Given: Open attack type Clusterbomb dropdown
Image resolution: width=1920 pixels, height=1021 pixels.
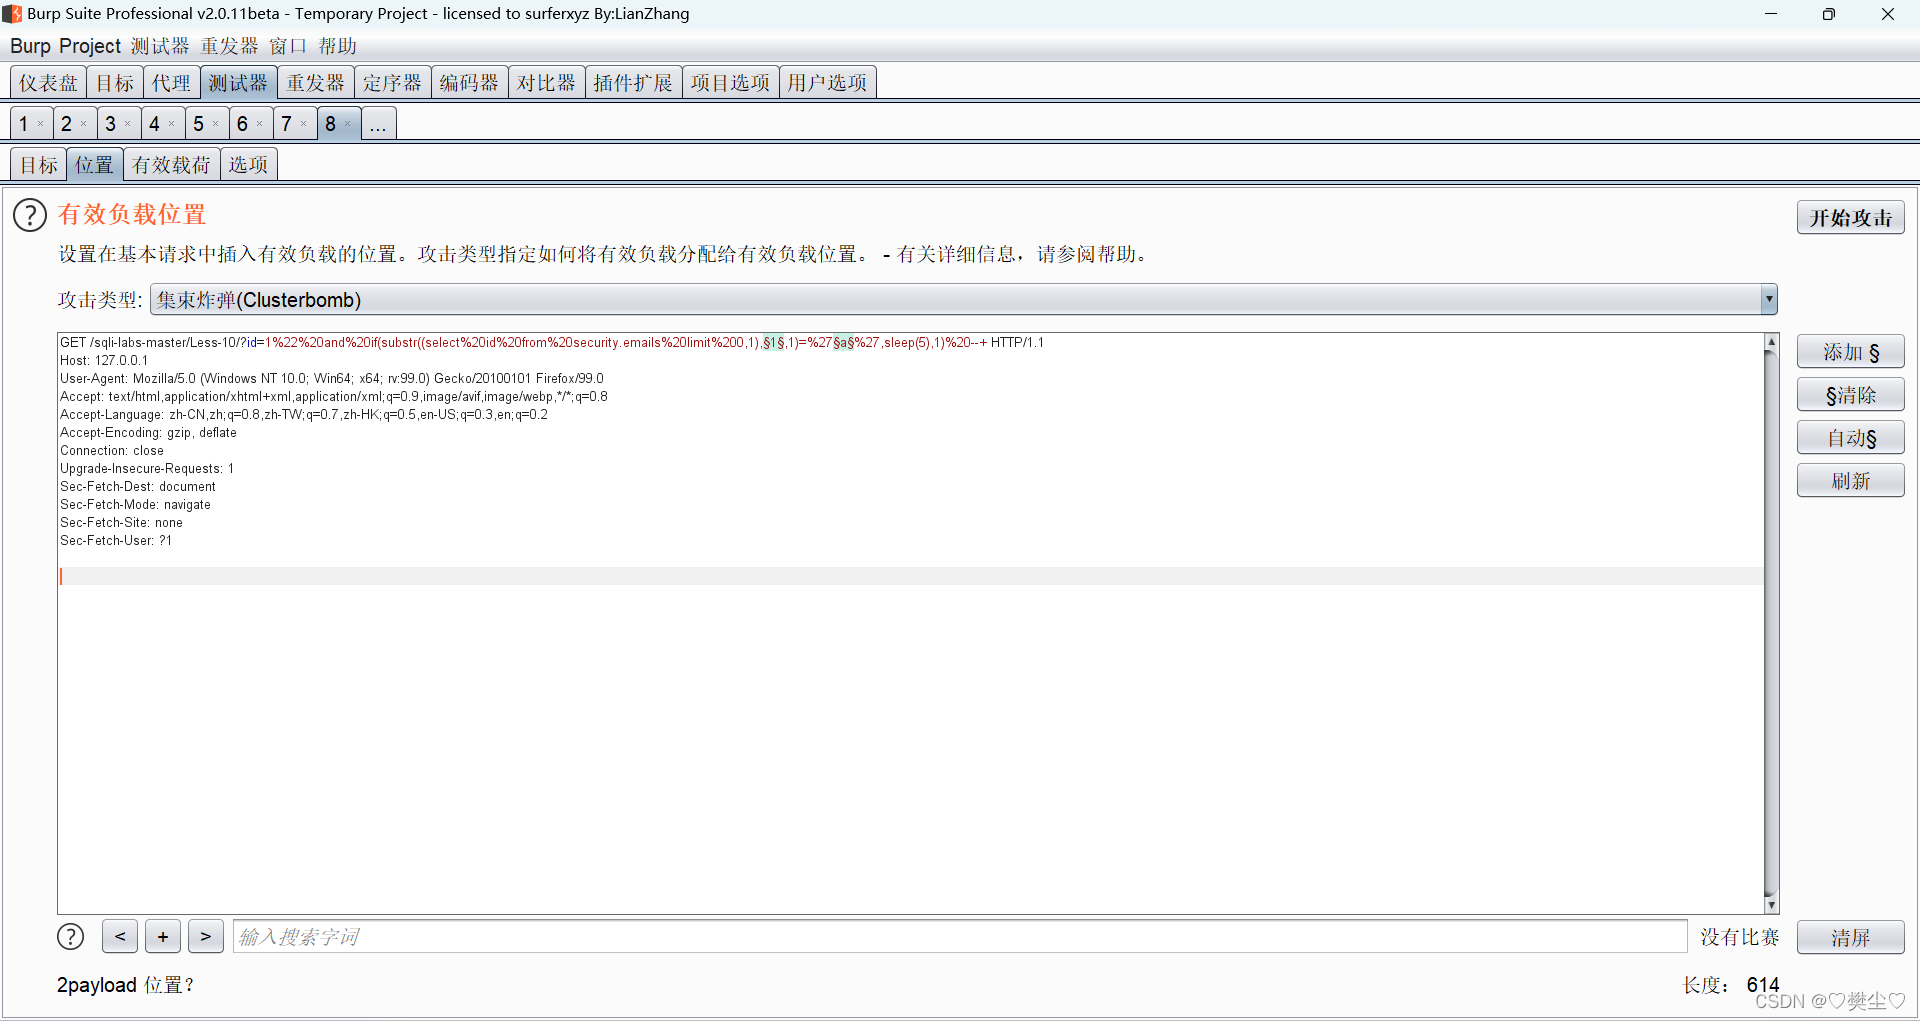Looking at the screenshot, I should click(x=963, y=300).
